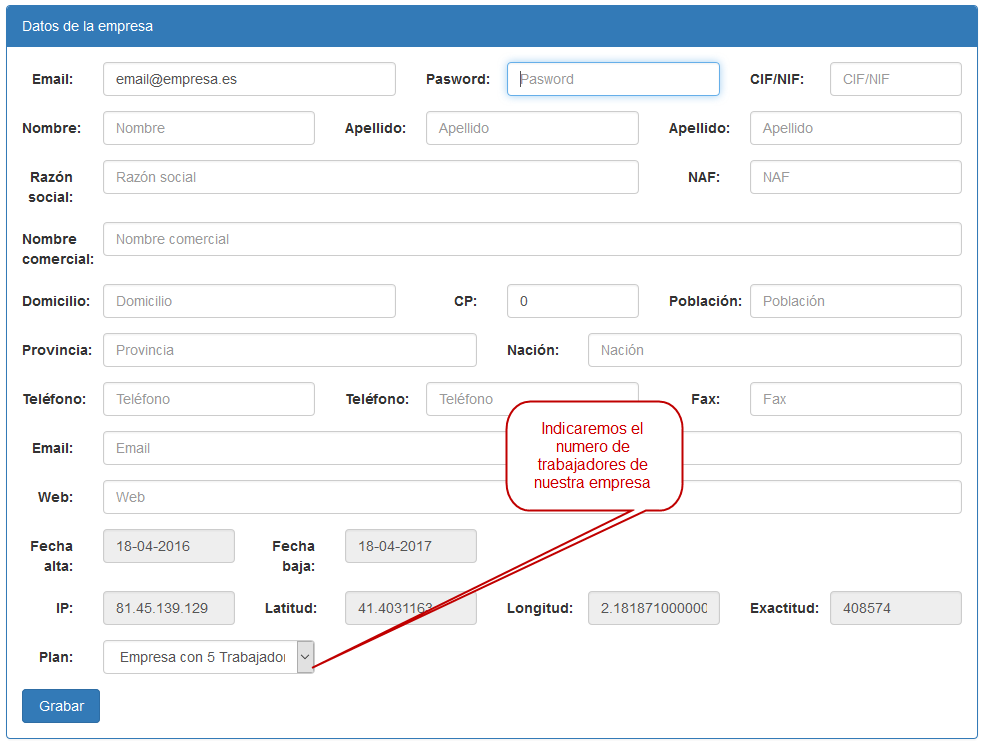Focus the Web address field

tap(300, 497)
